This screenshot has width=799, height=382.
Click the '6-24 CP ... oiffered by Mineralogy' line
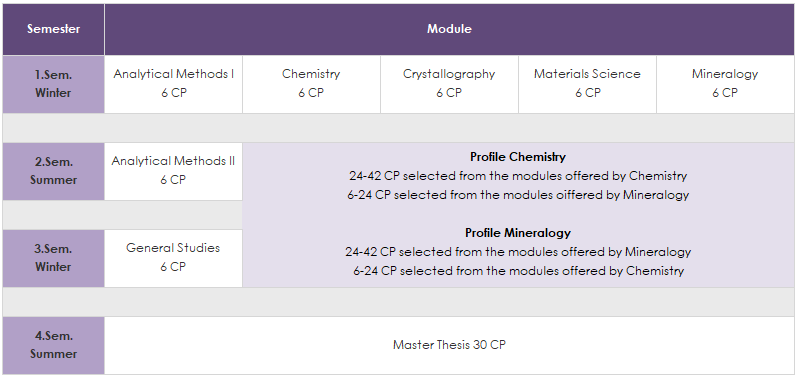(518, 195)
